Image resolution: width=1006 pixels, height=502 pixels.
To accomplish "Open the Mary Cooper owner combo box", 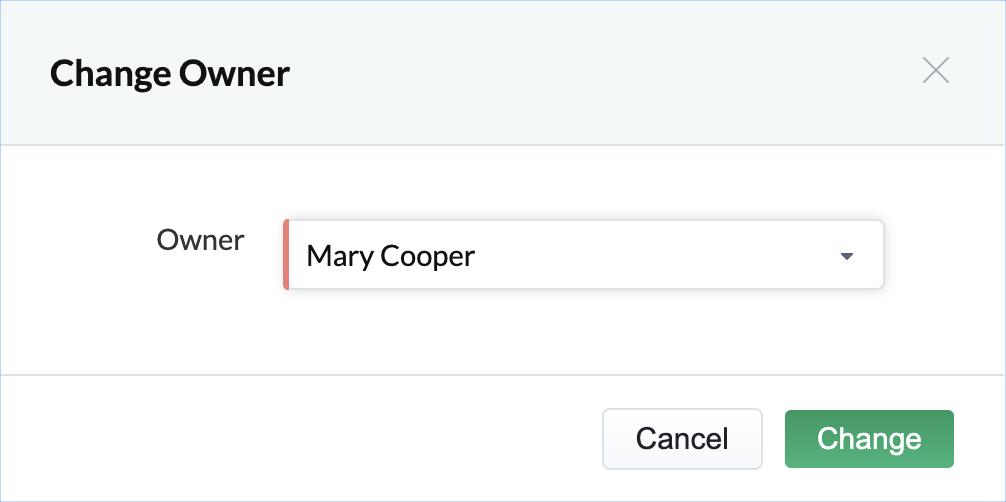I will tap(584, 255).
